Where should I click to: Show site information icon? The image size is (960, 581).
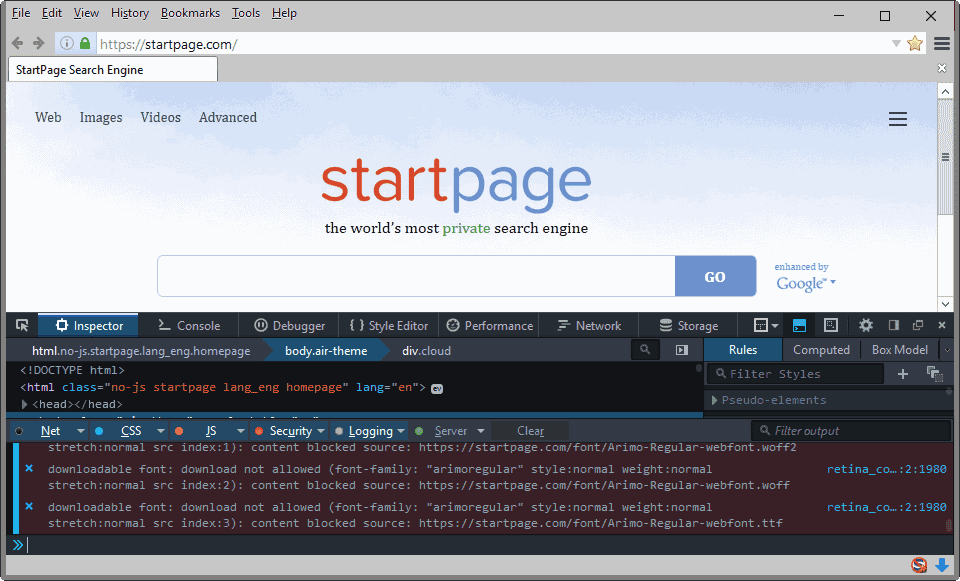[x=67, y=43]
